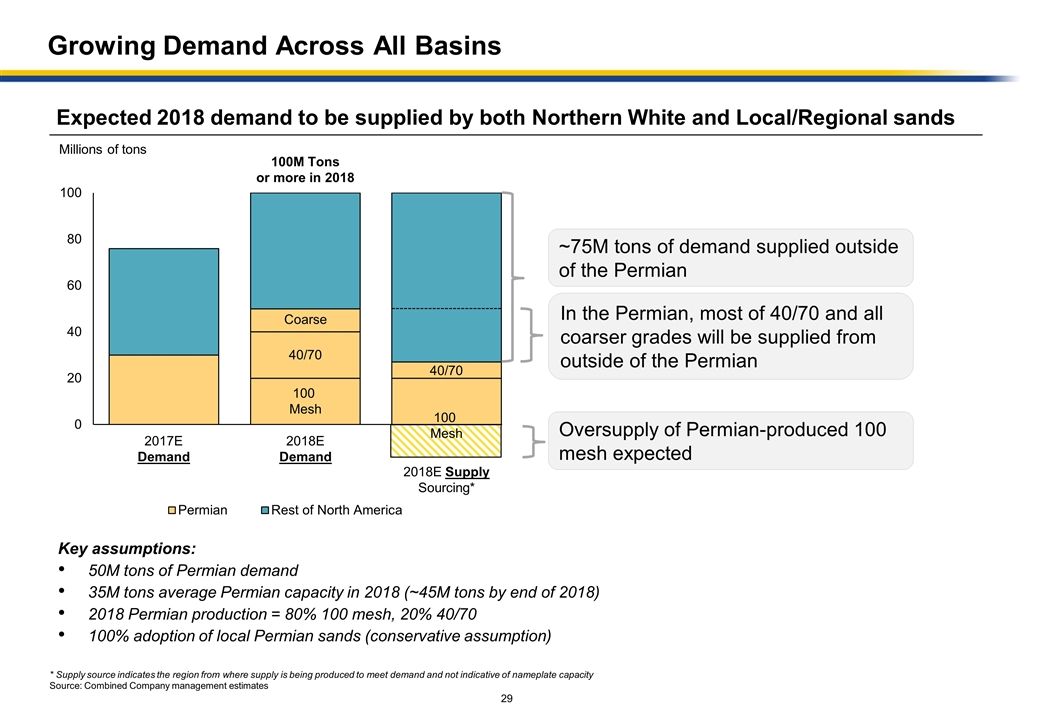
Task: Select the Coarse segment in 2018E Demand bar
Action: (305, 320)
